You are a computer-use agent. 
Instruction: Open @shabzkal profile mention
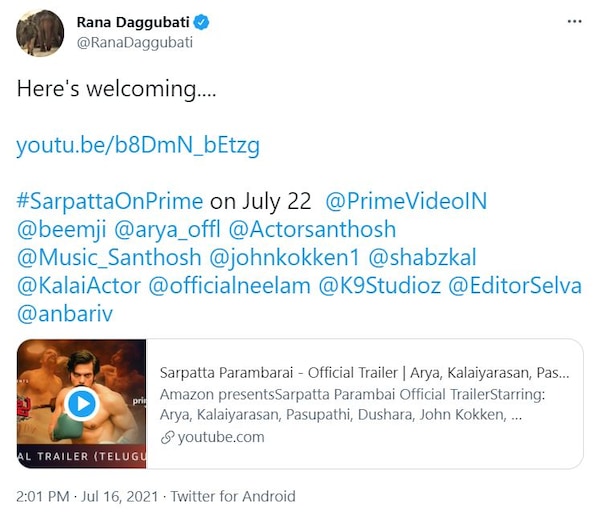coord(422,257)
